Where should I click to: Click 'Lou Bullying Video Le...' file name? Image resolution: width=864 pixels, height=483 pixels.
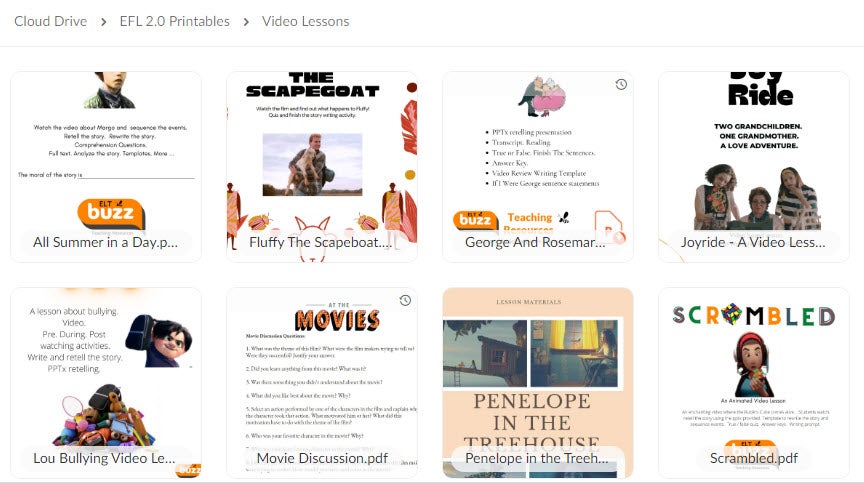[x=104, y=458]
